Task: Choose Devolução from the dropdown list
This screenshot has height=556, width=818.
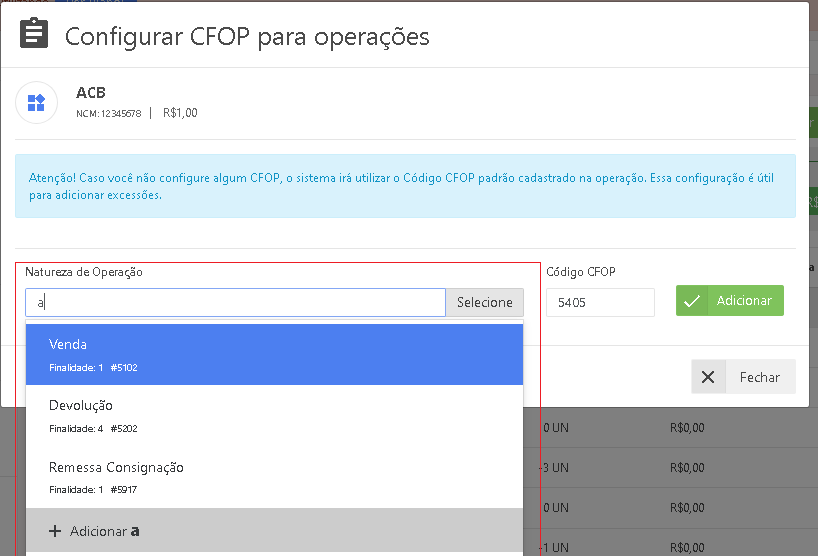Action: tap(274, 415)
